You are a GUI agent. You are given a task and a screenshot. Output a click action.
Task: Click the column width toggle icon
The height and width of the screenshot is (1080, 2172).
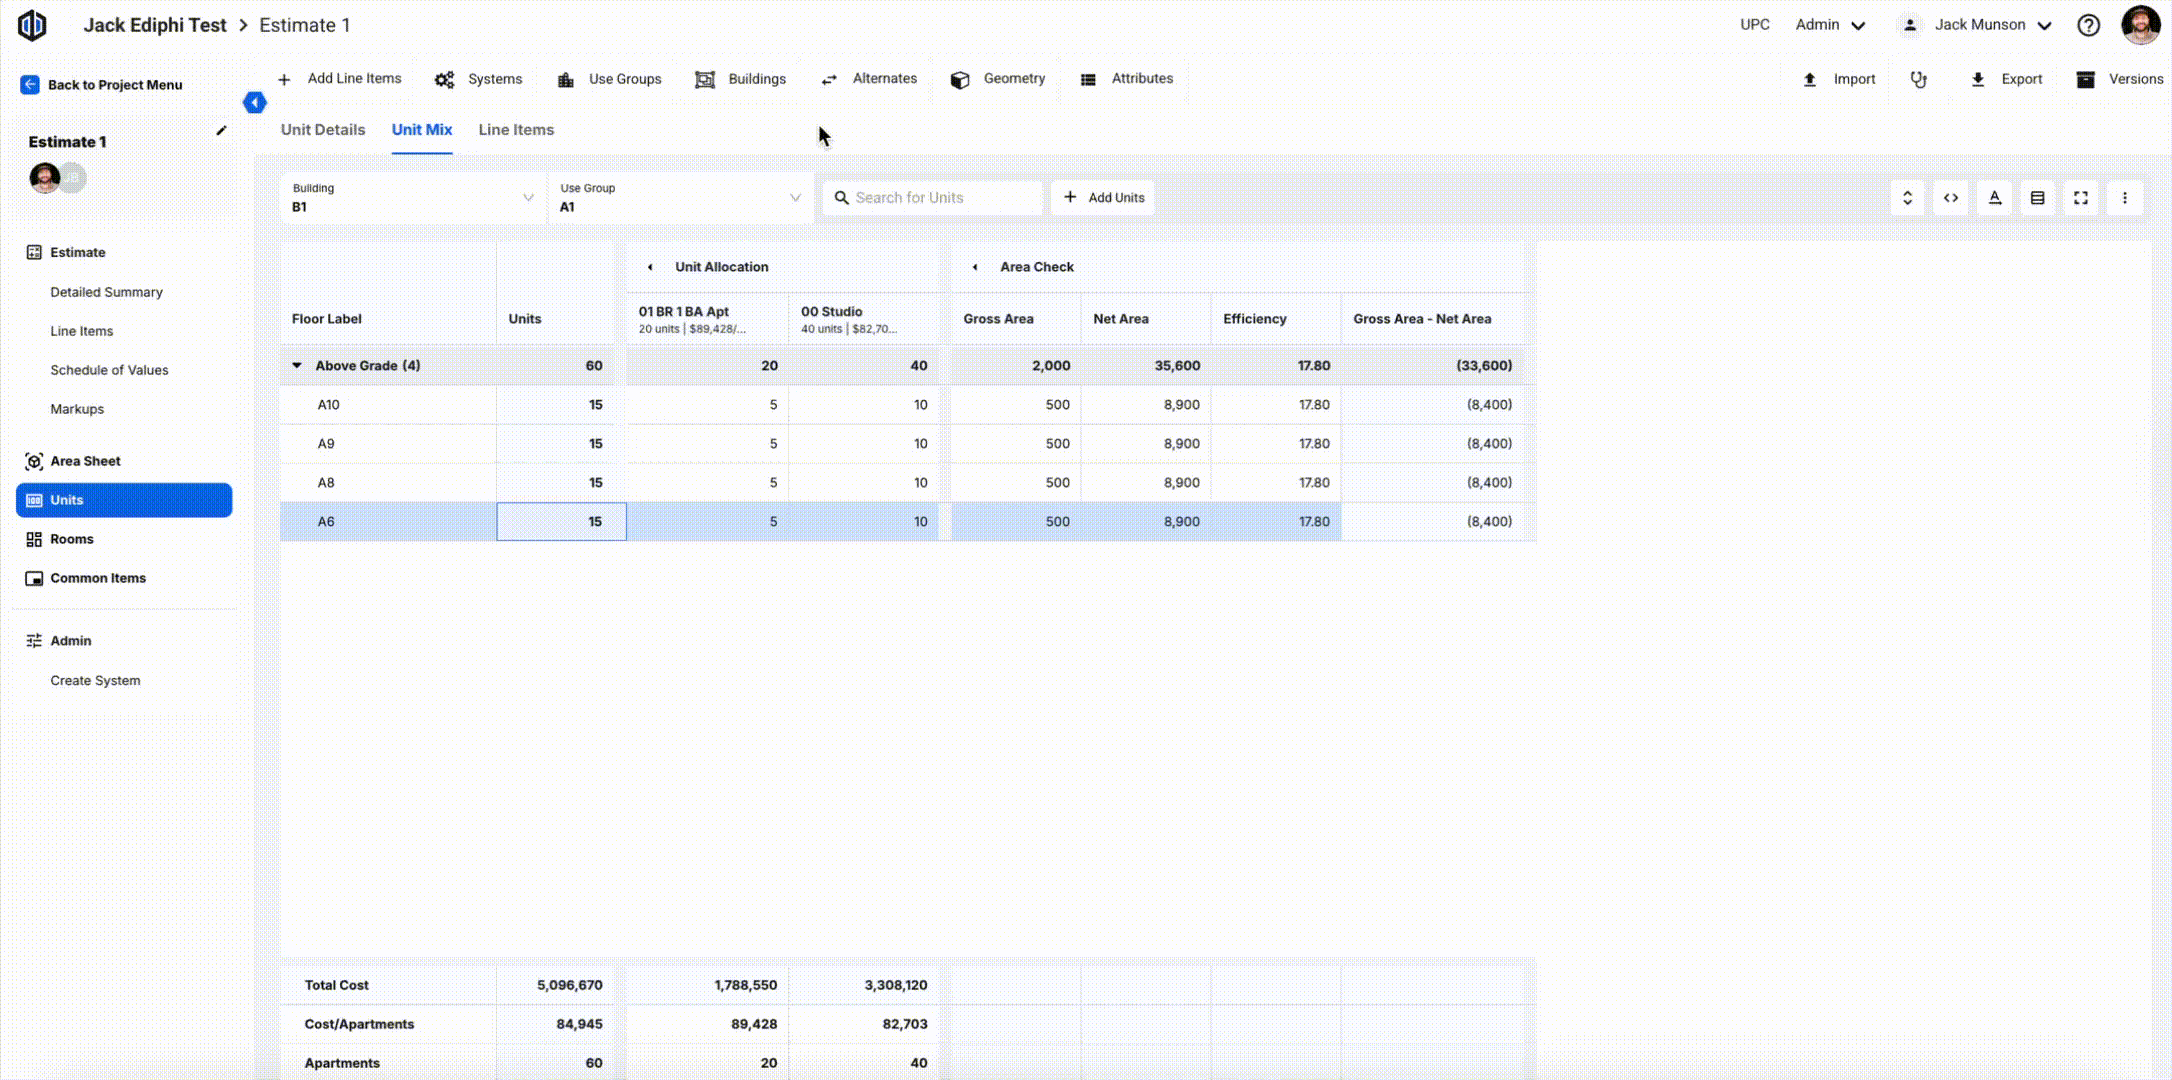click(x=1951, y=198)
